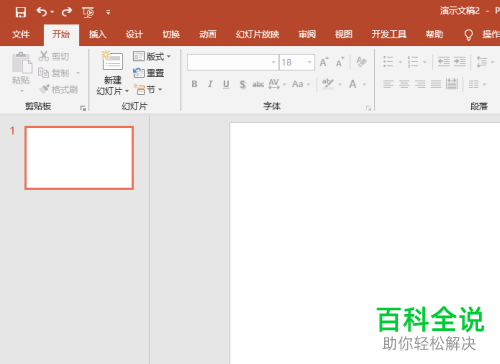Toggle Center alignment for paragraph
The height and width of the screenshot is (364, 500).
pyautogui.click(x=404, y=84)
